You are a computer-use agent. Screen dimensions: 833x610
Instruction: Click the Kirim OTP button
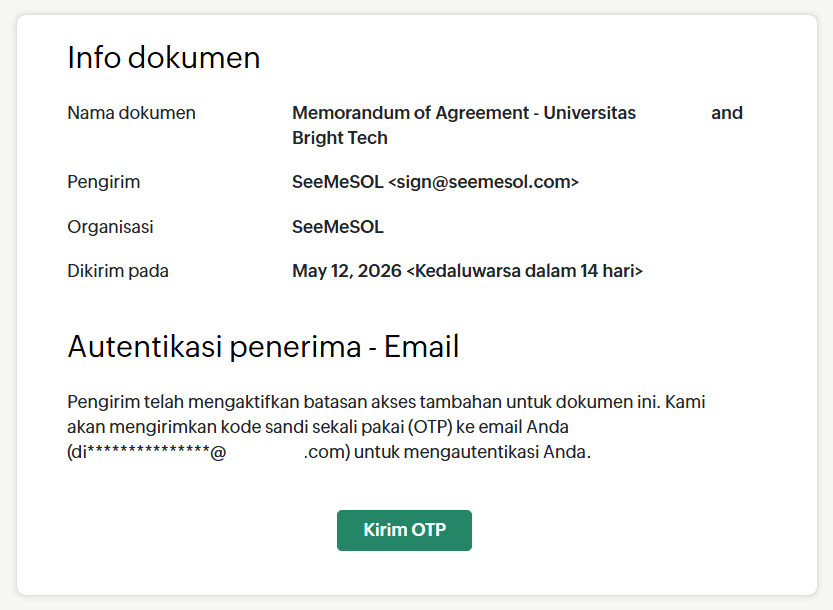(x=404, y=530)
